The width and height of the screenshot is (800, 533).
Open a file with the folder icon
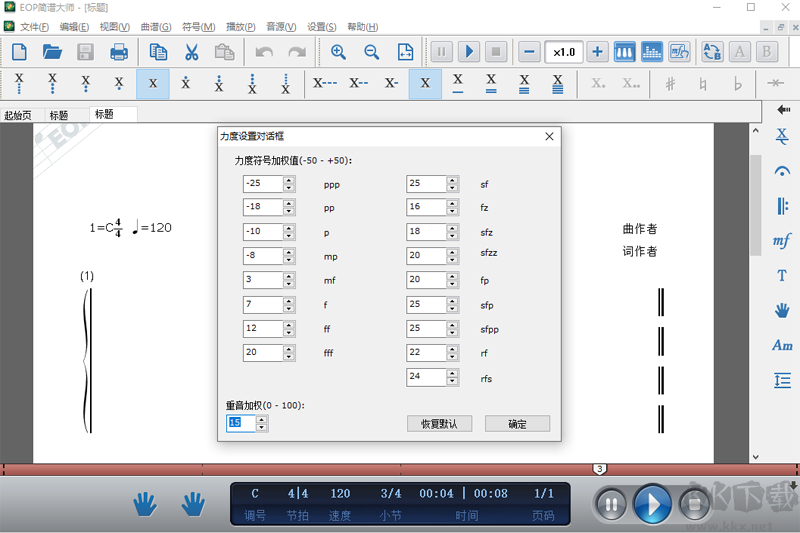(x=52, y=52)
